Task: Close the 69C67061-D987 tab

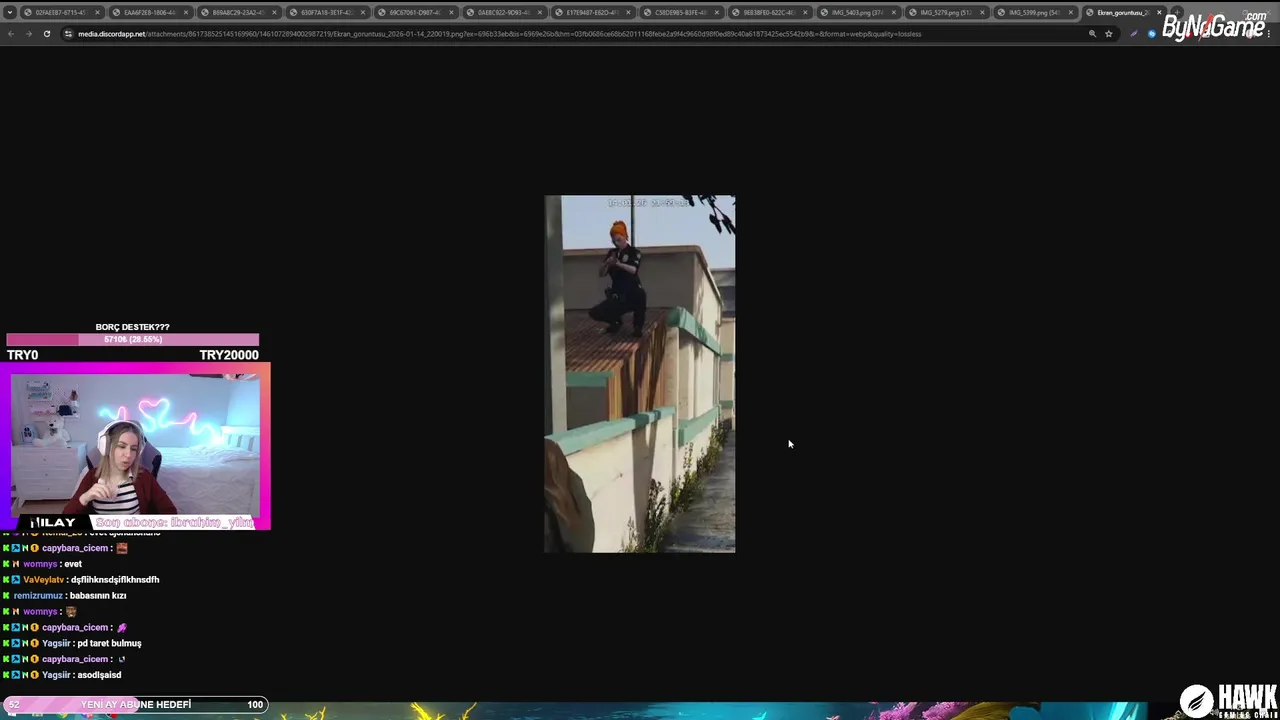Action: tap(451, 13)
